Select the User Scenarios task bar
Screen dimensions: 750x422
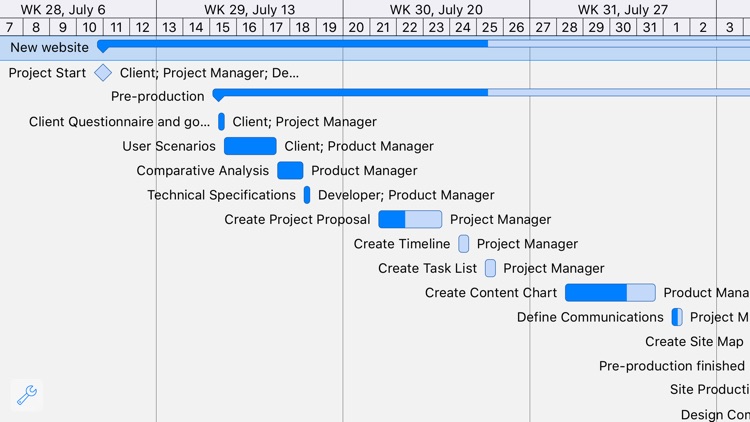(250, 146)
